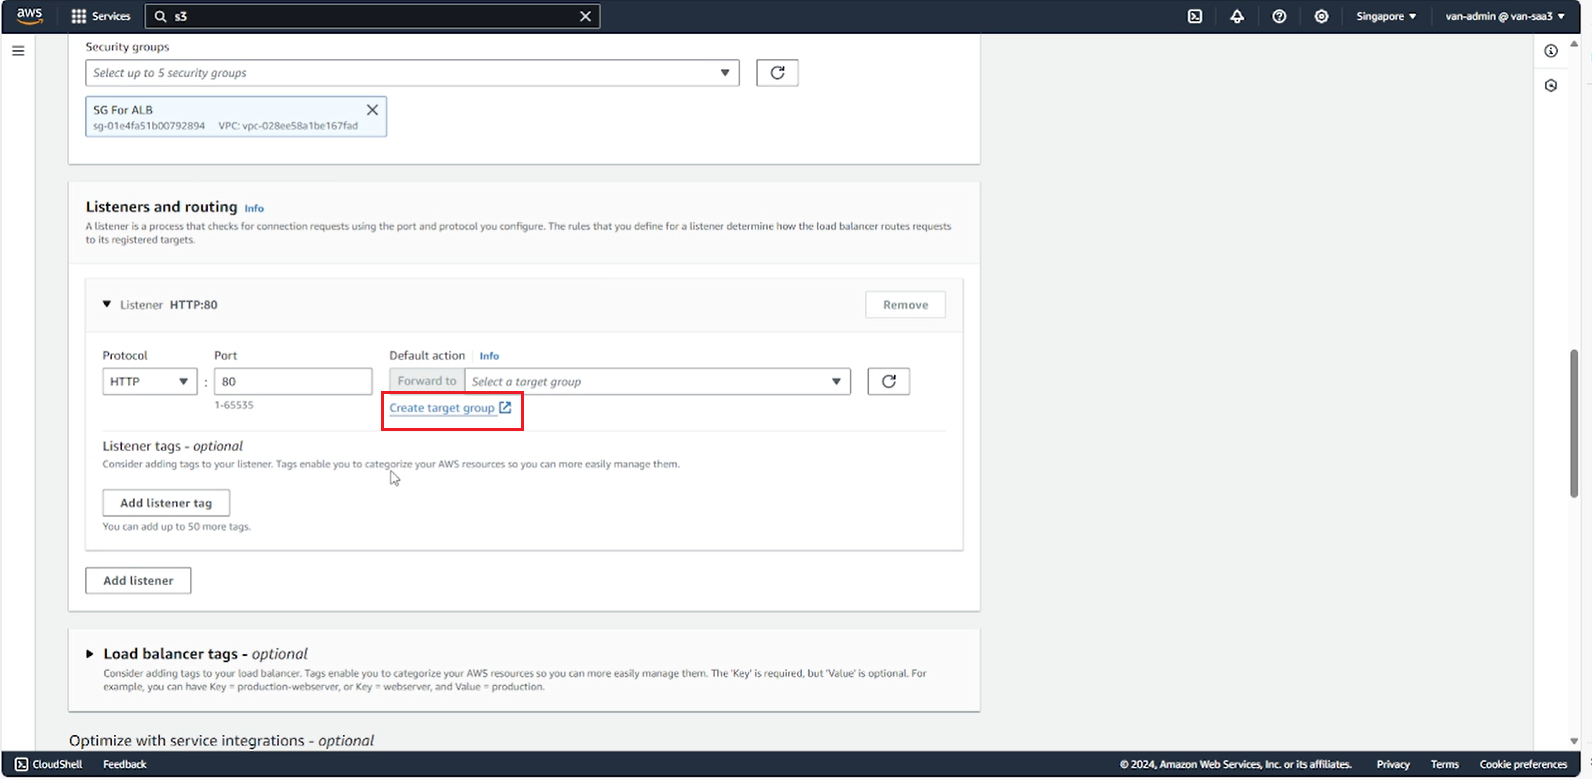Click the page vertical scrollbar thumb
The height and width of the screenshot is (780, 1592).
tap(1574, 423)
